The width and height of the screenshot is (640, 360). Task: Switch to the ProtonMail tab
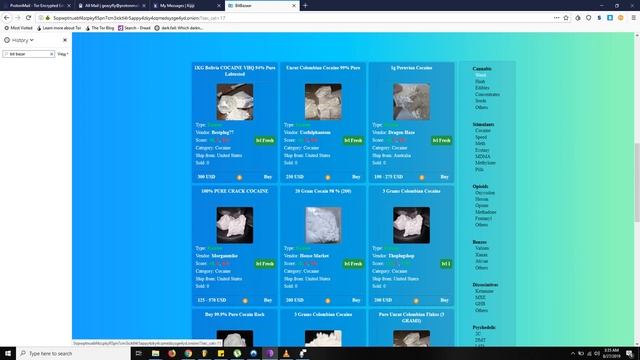click(x=37, y=6)
